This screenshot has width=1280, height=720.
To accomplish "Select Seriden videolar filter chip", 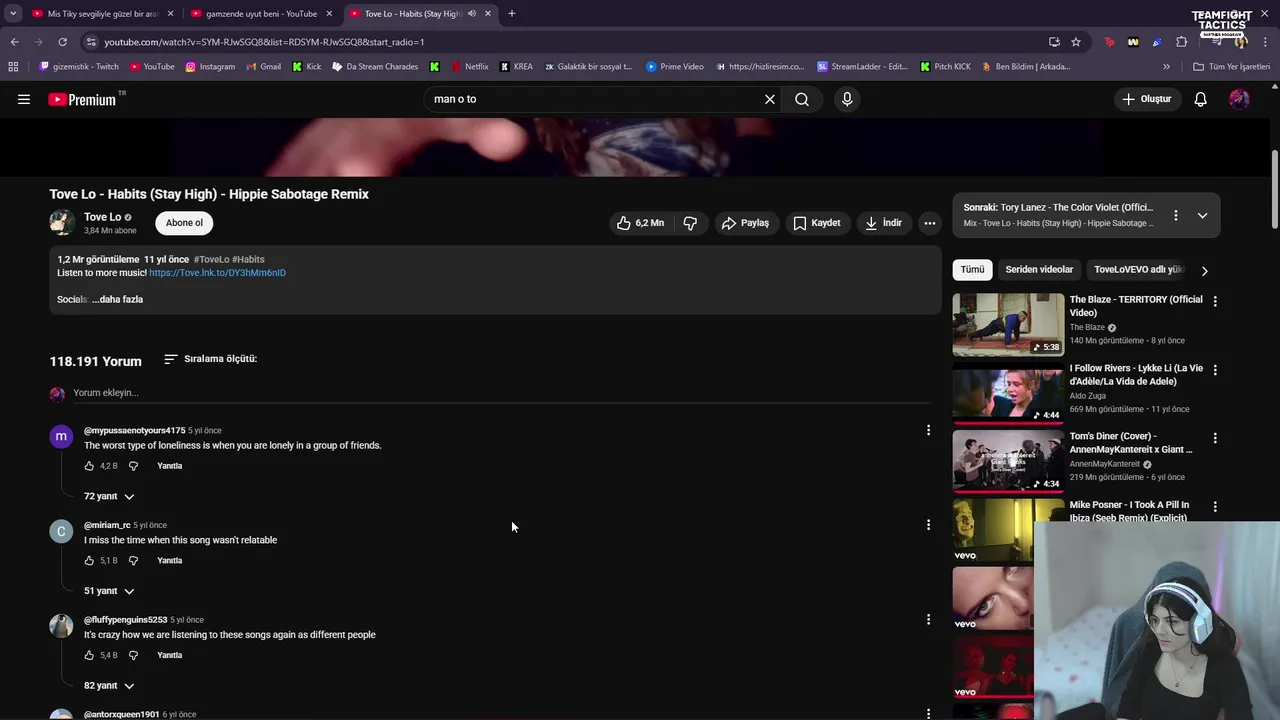I will [1039, 270].
